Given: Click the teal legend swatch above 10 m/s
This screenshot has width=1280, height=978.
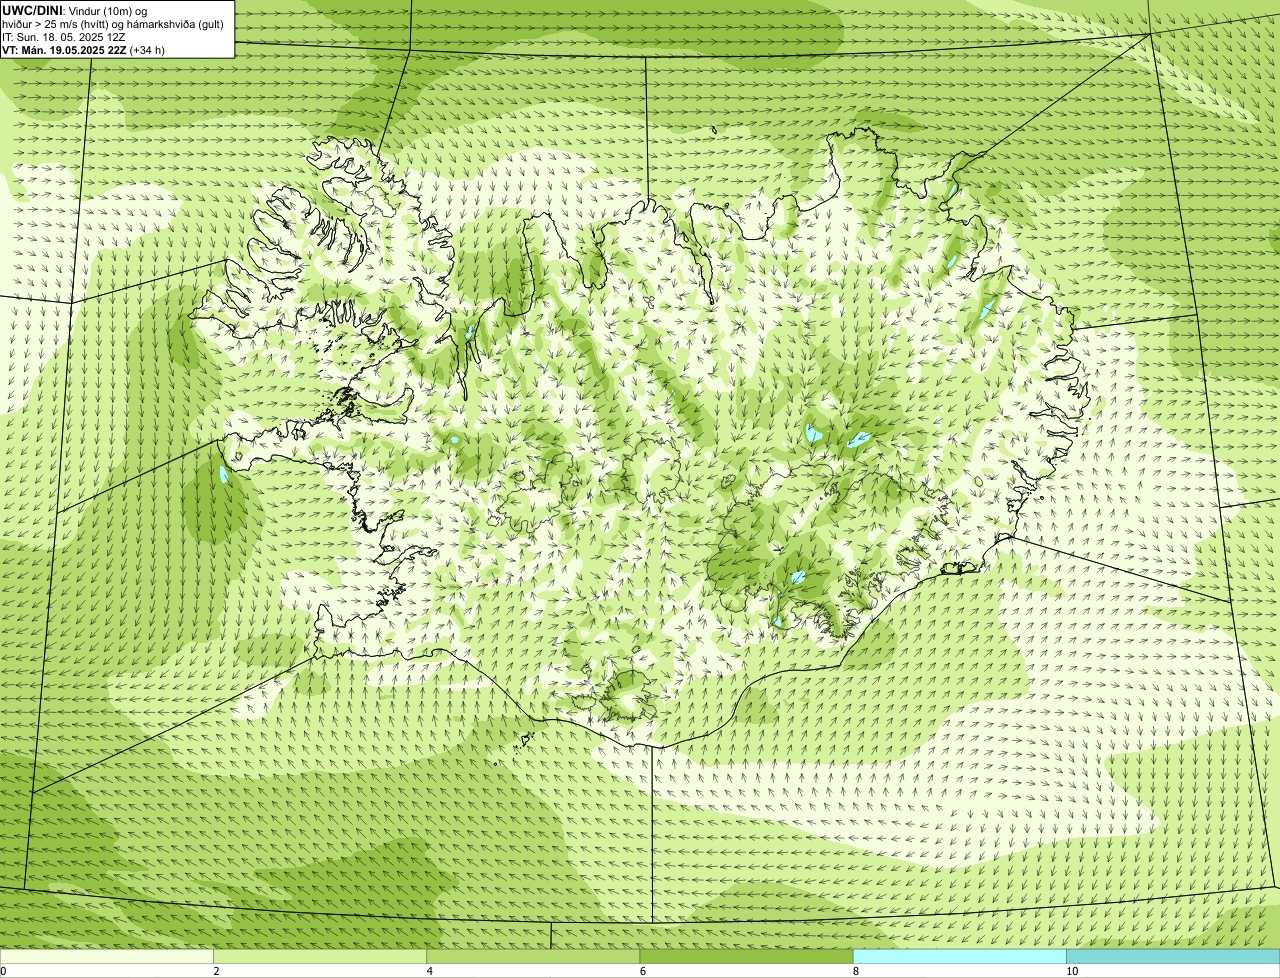Looking at the screenshot, I should click(1173, 956).
